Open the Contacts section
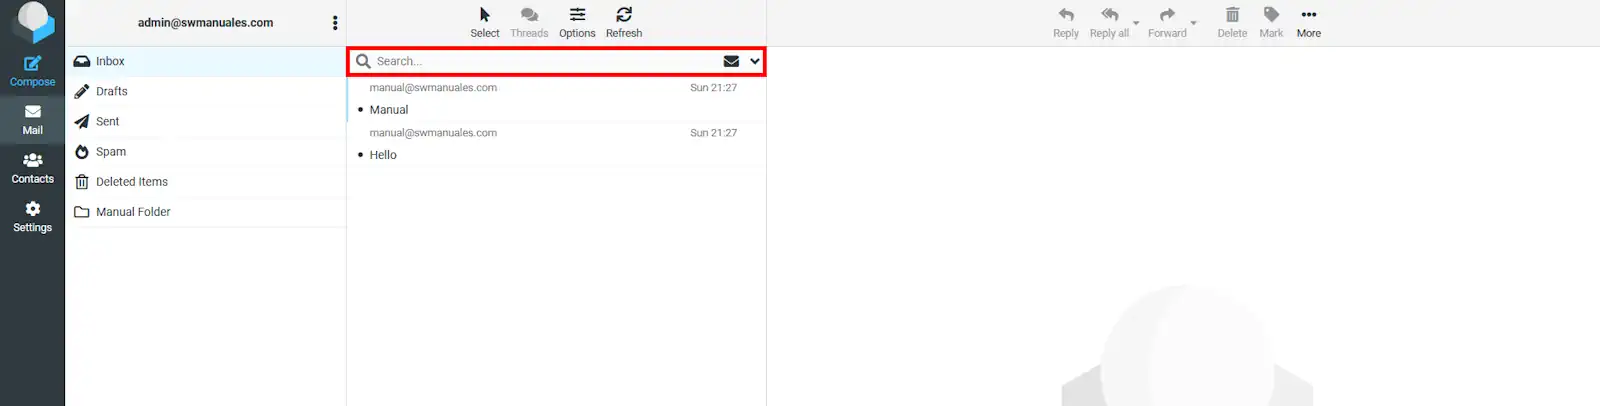 [32, 168]
